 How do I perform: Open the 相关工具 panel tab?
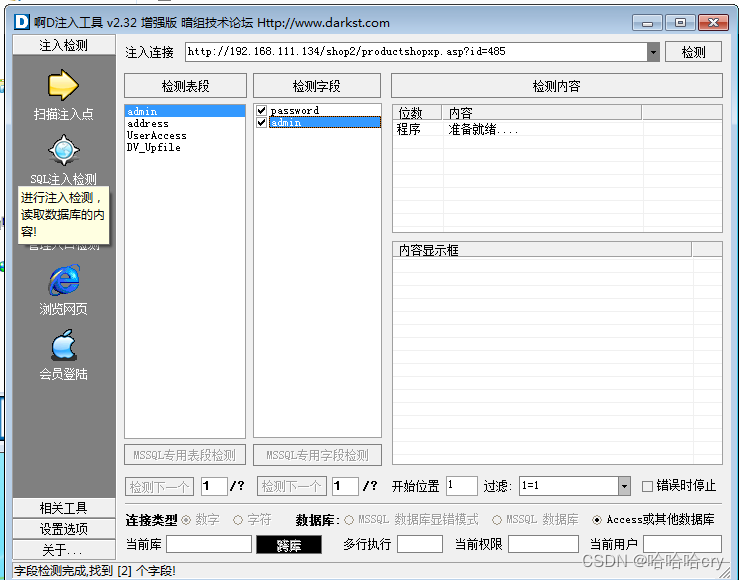[64, 508]
